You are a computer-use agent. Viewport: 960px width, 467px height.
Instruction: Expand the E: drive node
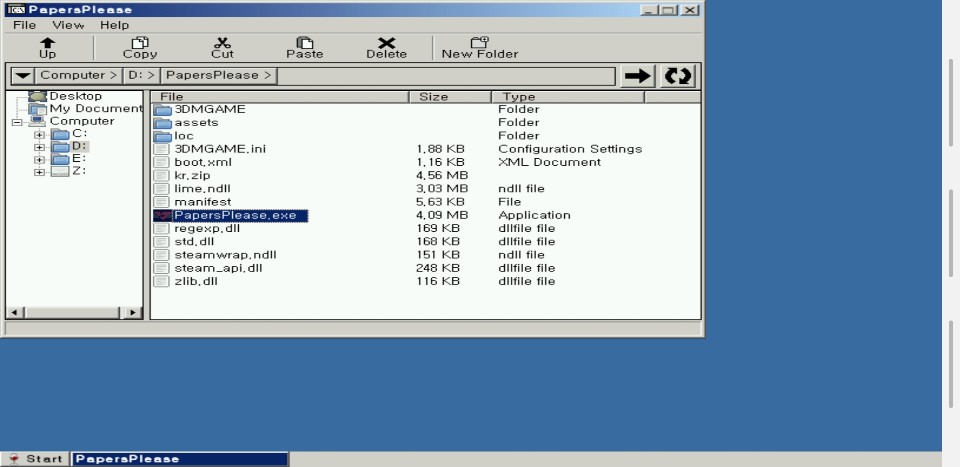coord(39,160)
